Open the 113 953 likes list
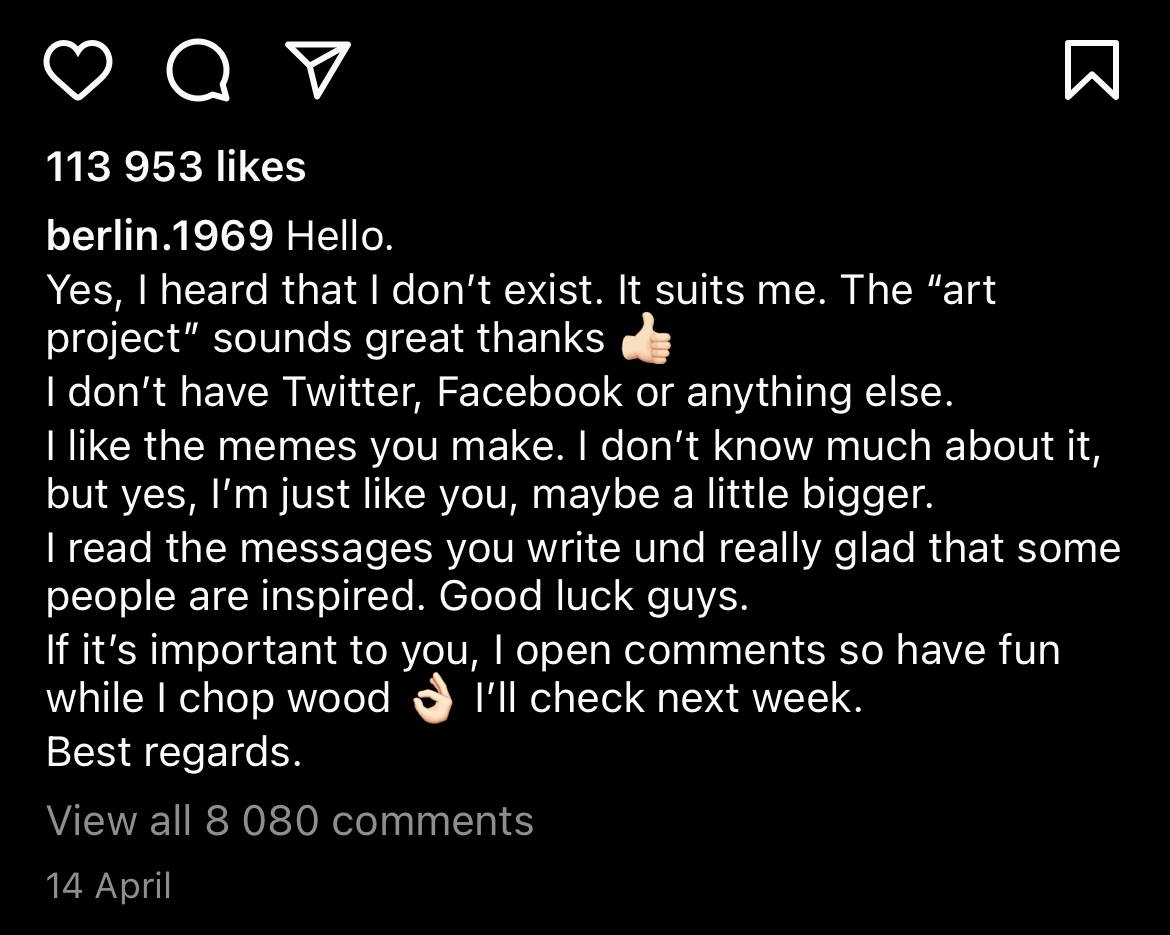 [x=176, y=166]
